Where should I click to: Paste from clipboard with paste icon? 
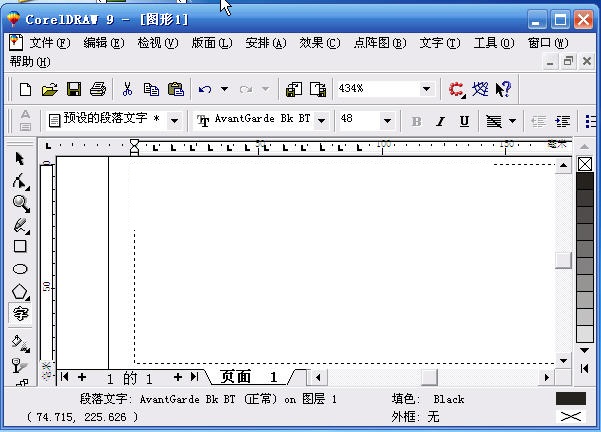click(176, 89)
